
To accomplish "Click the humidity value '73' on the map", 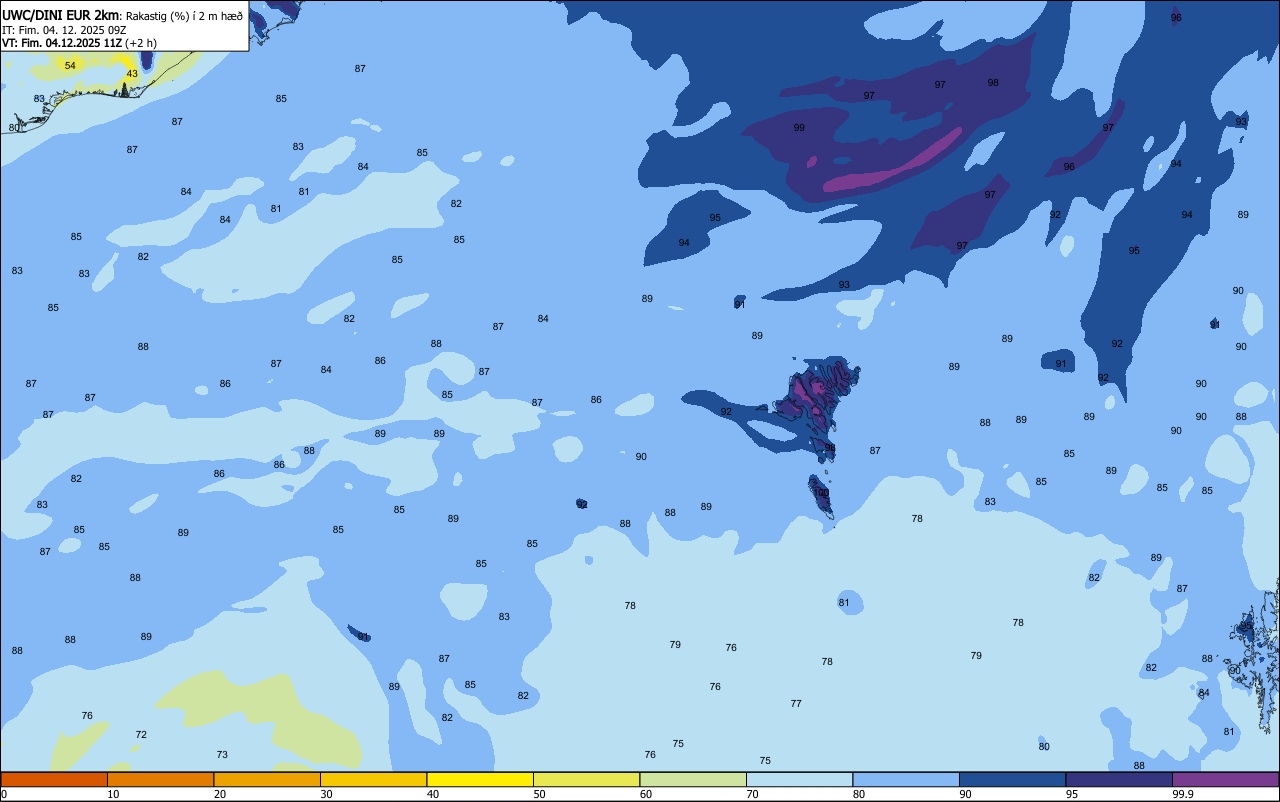I will tap(222, 755).
